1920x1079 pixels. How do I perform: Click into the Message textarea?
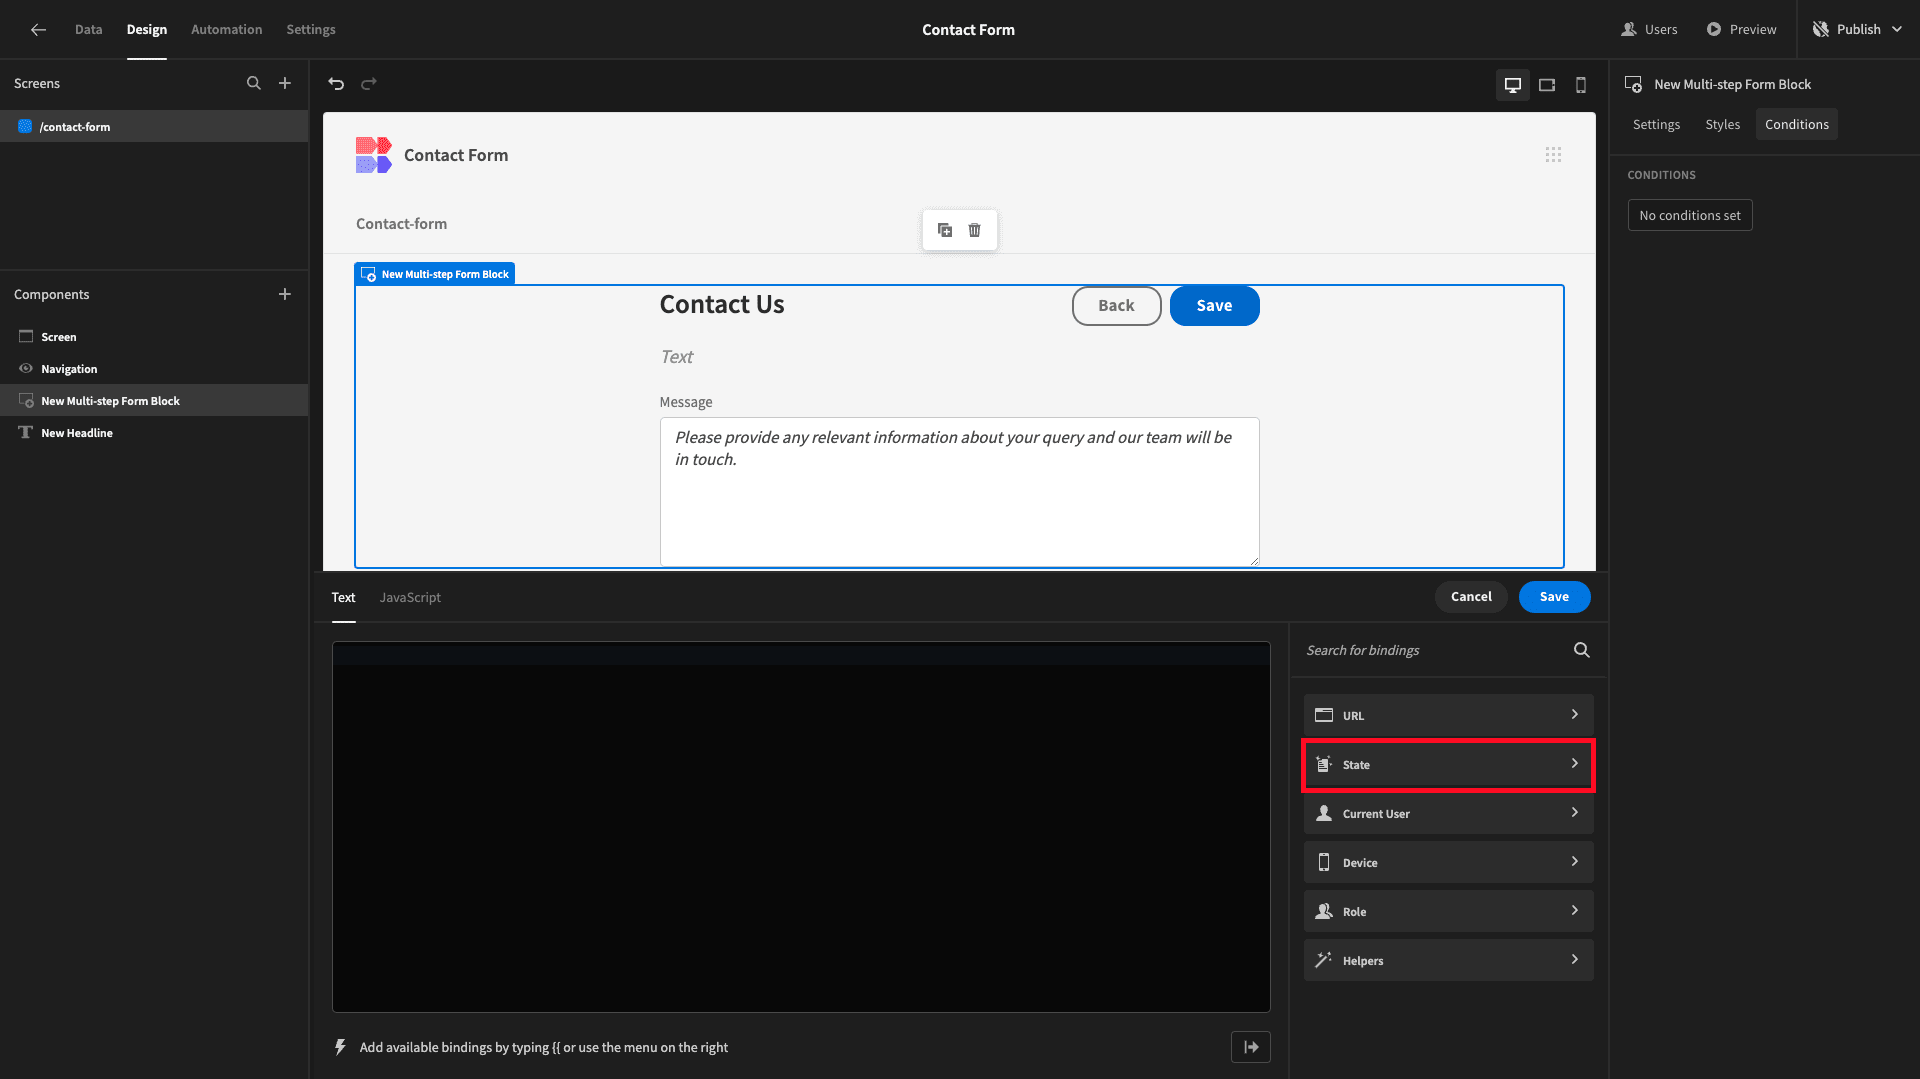(959, 491)
